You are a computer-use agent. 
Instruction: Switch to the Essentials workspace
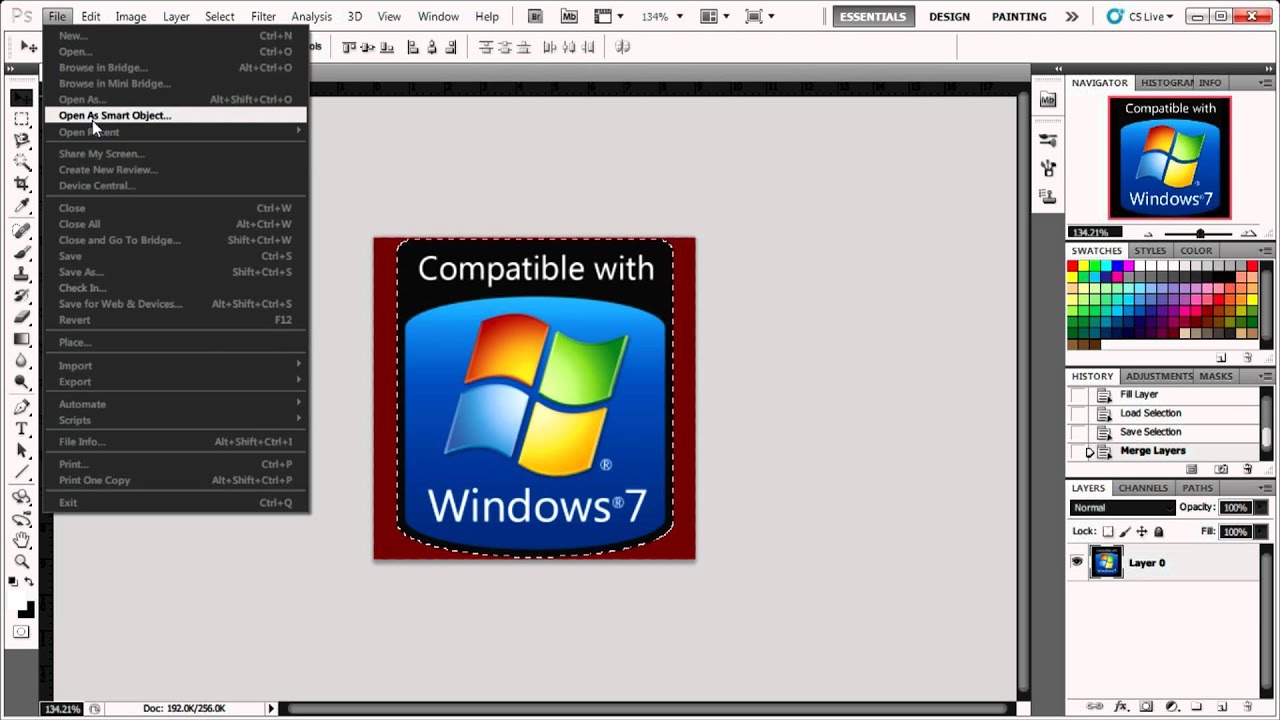[x=873, y=17]
